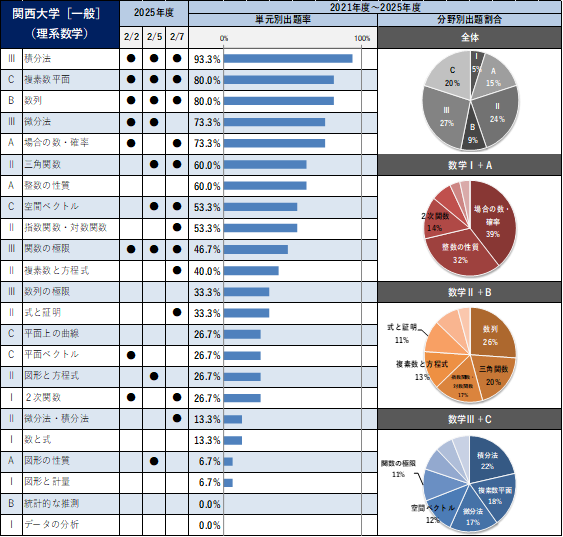Select the 微分法・積分法 row label
563x537 pixels.
click(x=56, y=419)
